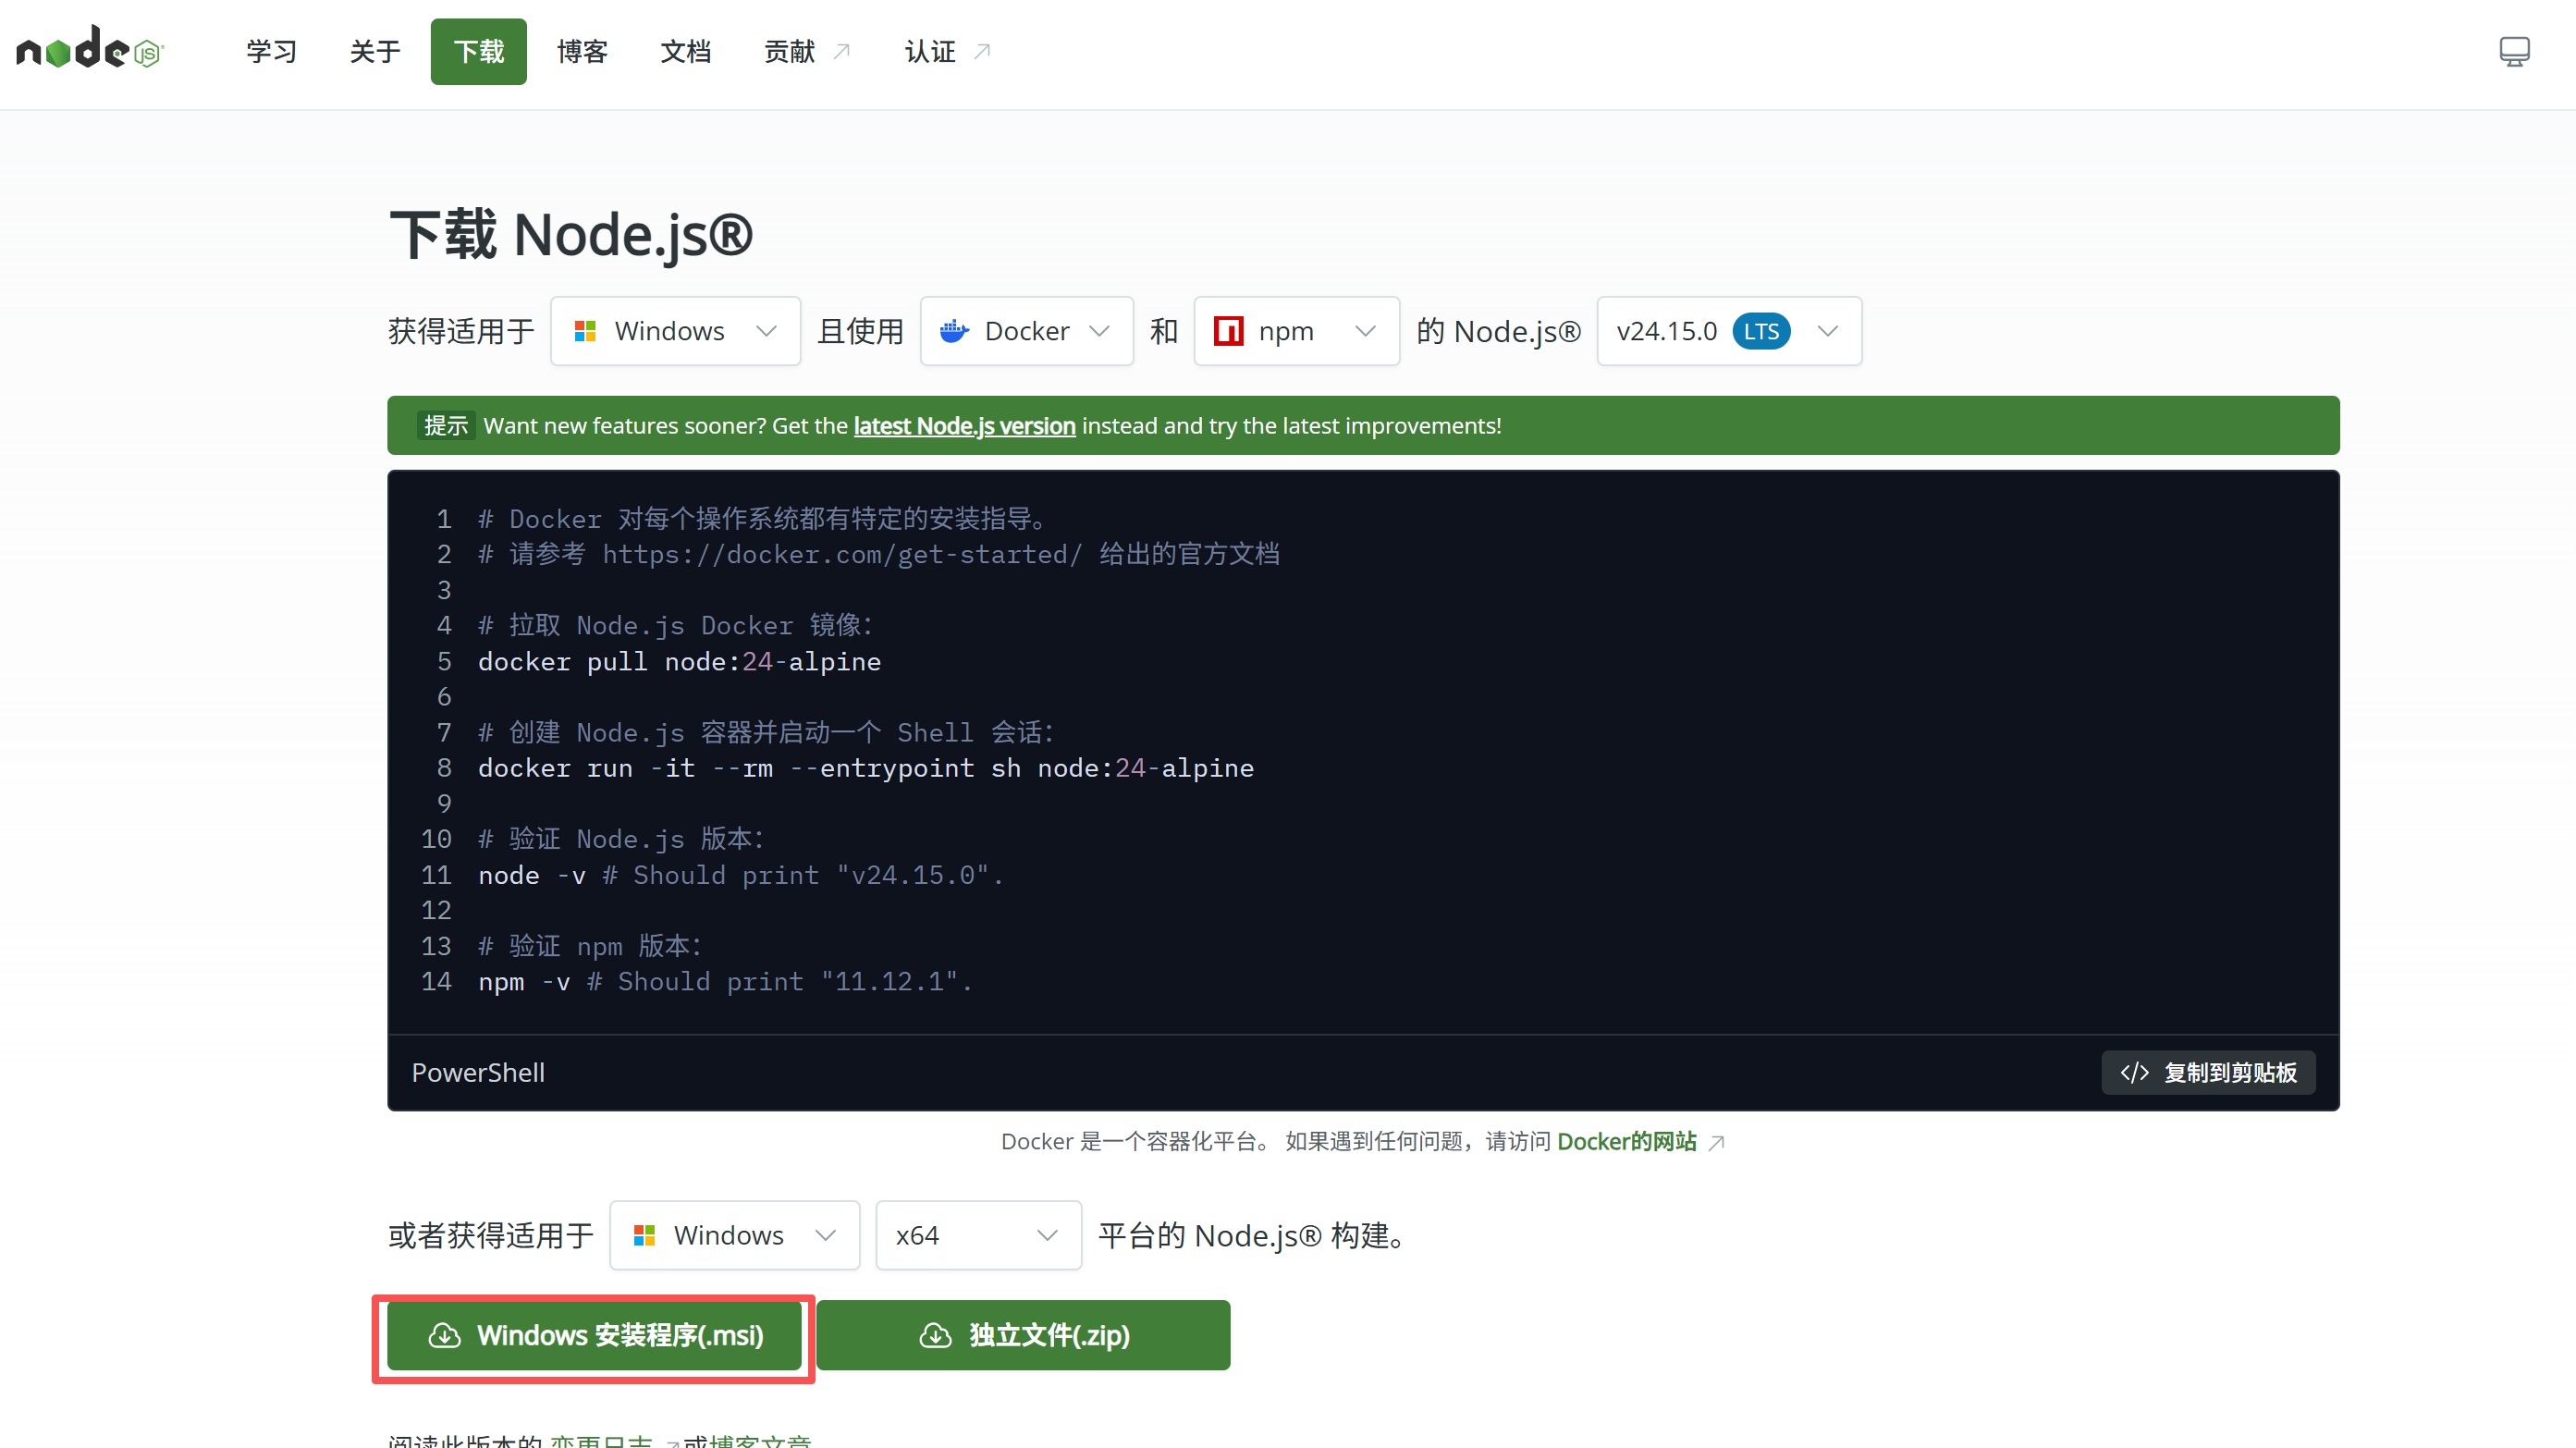
Task: Click the comment mentioning https://docker.com/get-started/
Action: pos(879,554)
